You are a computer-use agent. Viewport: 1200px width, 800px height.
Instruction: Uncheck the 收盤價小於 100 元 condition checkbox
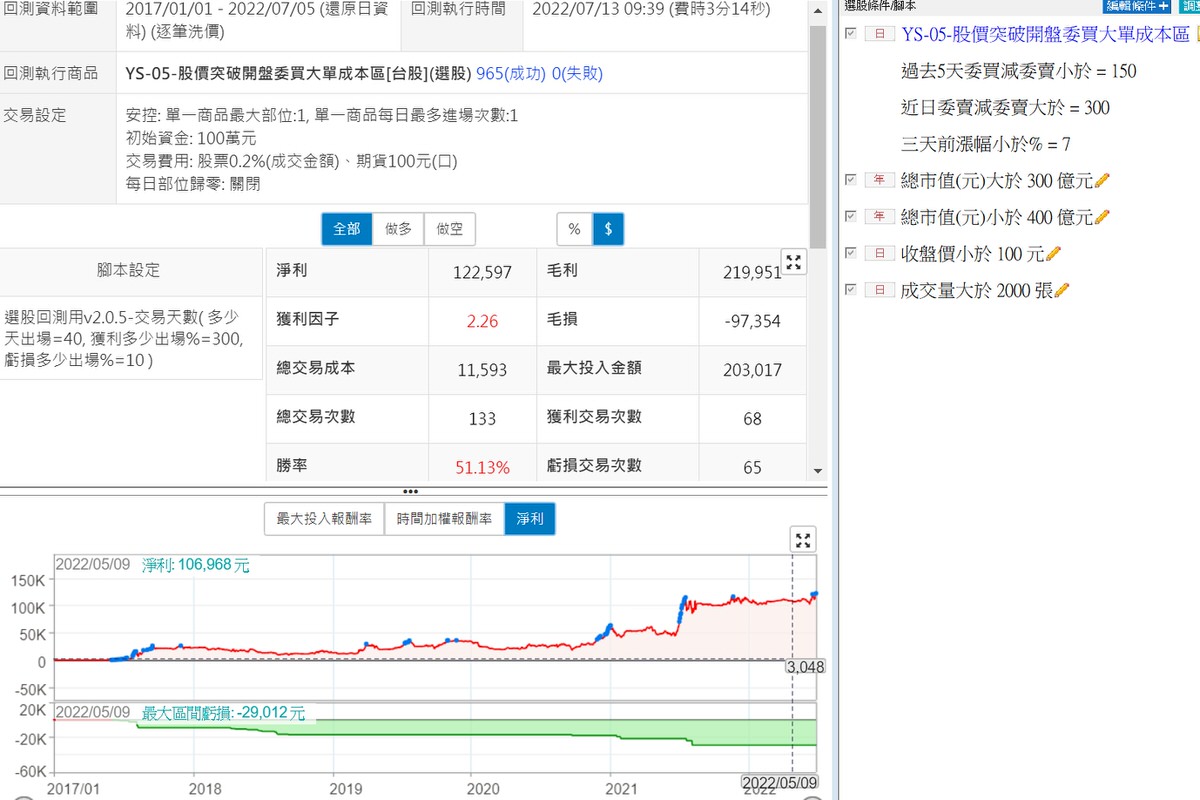coord(850,254)
